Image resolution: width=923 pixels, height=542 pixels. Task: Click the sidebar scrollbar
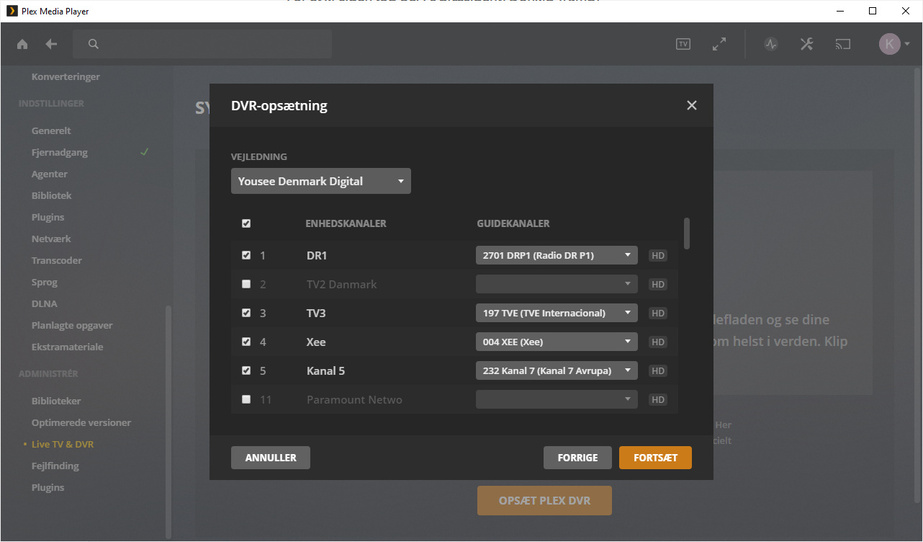(x=168, y=421)
